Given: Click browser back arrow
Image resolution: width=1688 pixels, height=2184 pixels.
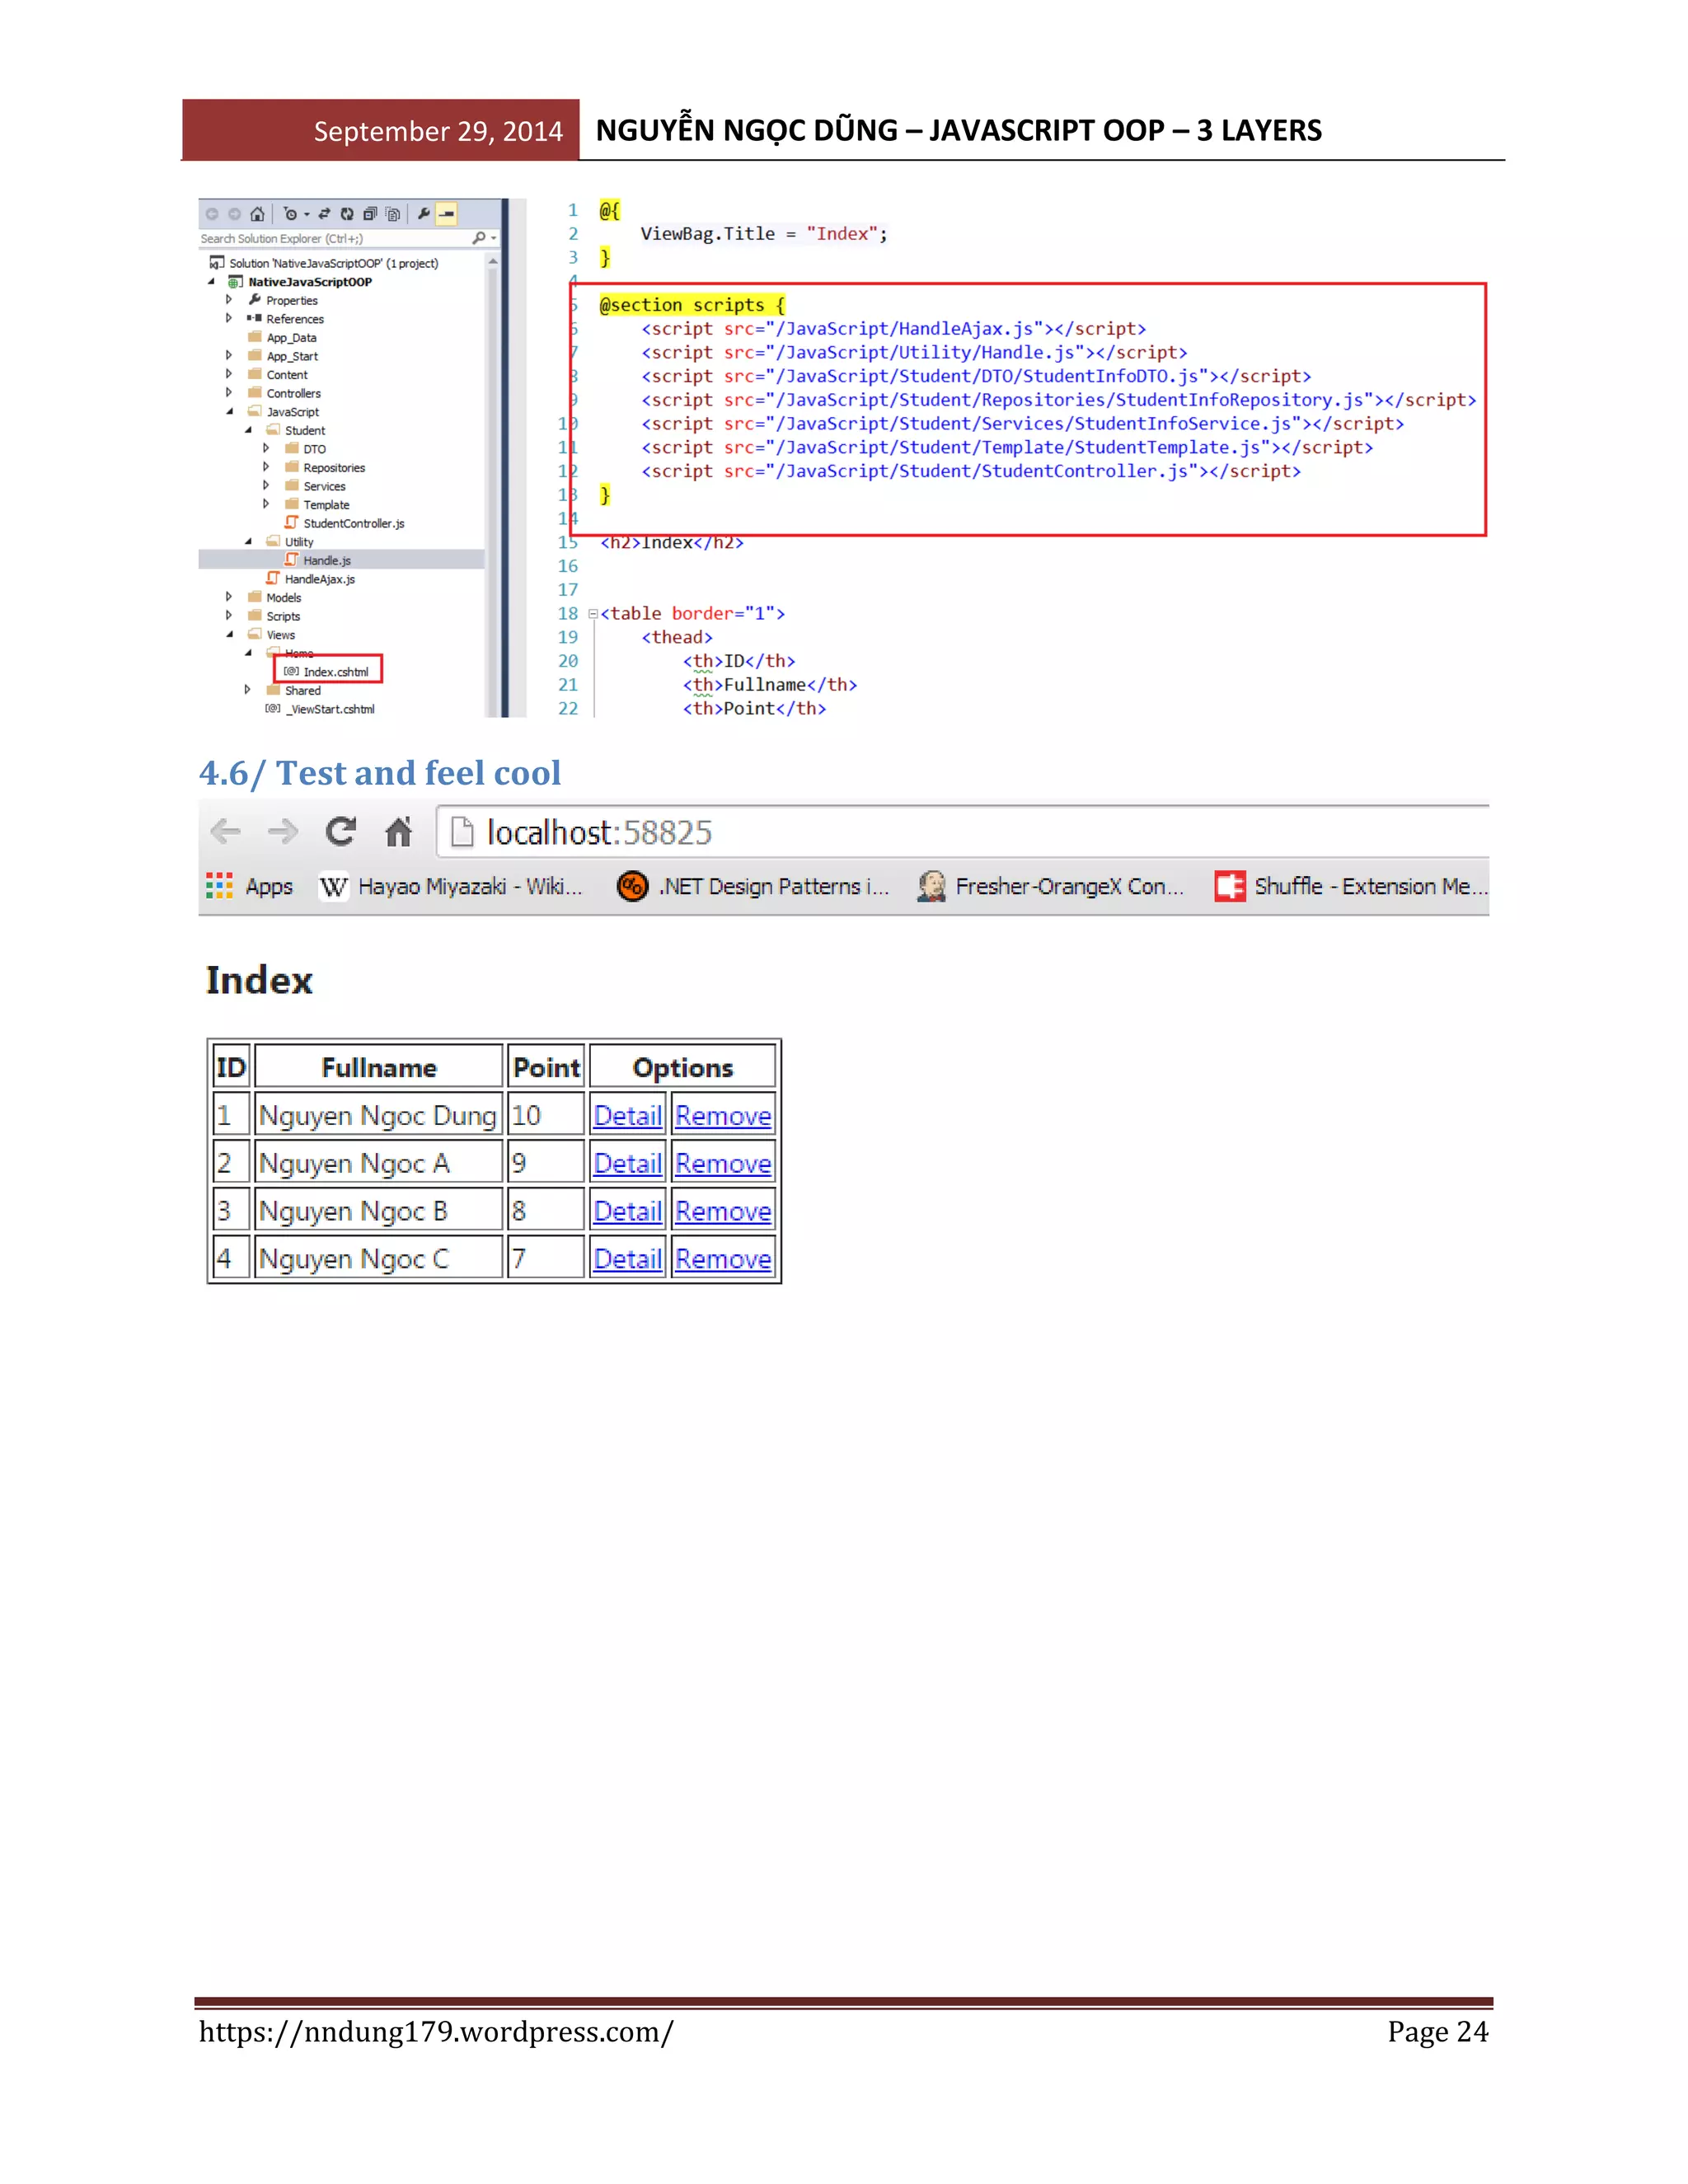Looking at the screenshot, I should (x=226, y=832).
